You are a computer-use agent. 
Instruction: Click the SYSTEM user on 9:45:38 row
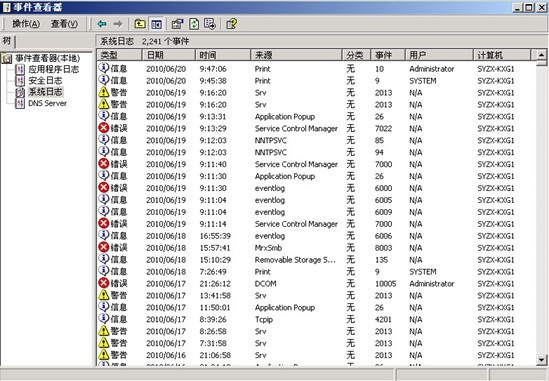coord(423,81)
